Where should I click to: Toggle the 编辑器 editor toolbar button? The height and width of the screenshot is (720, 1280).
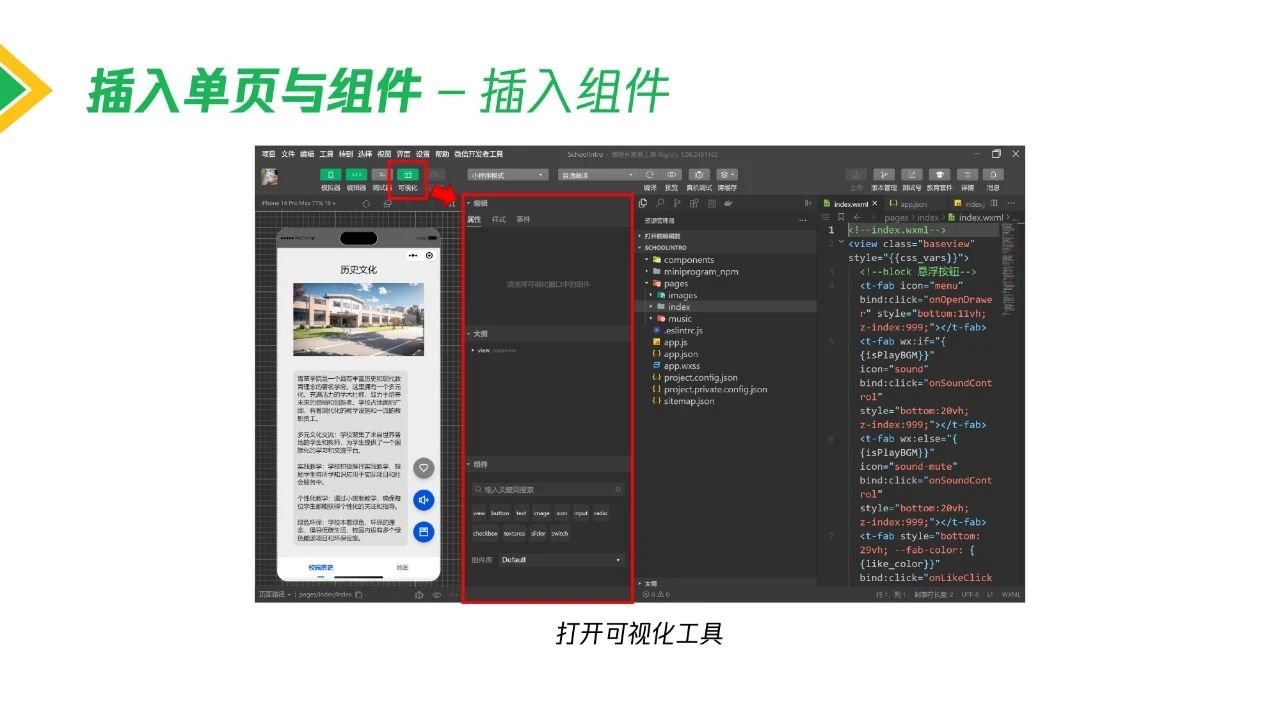(356, 175)
